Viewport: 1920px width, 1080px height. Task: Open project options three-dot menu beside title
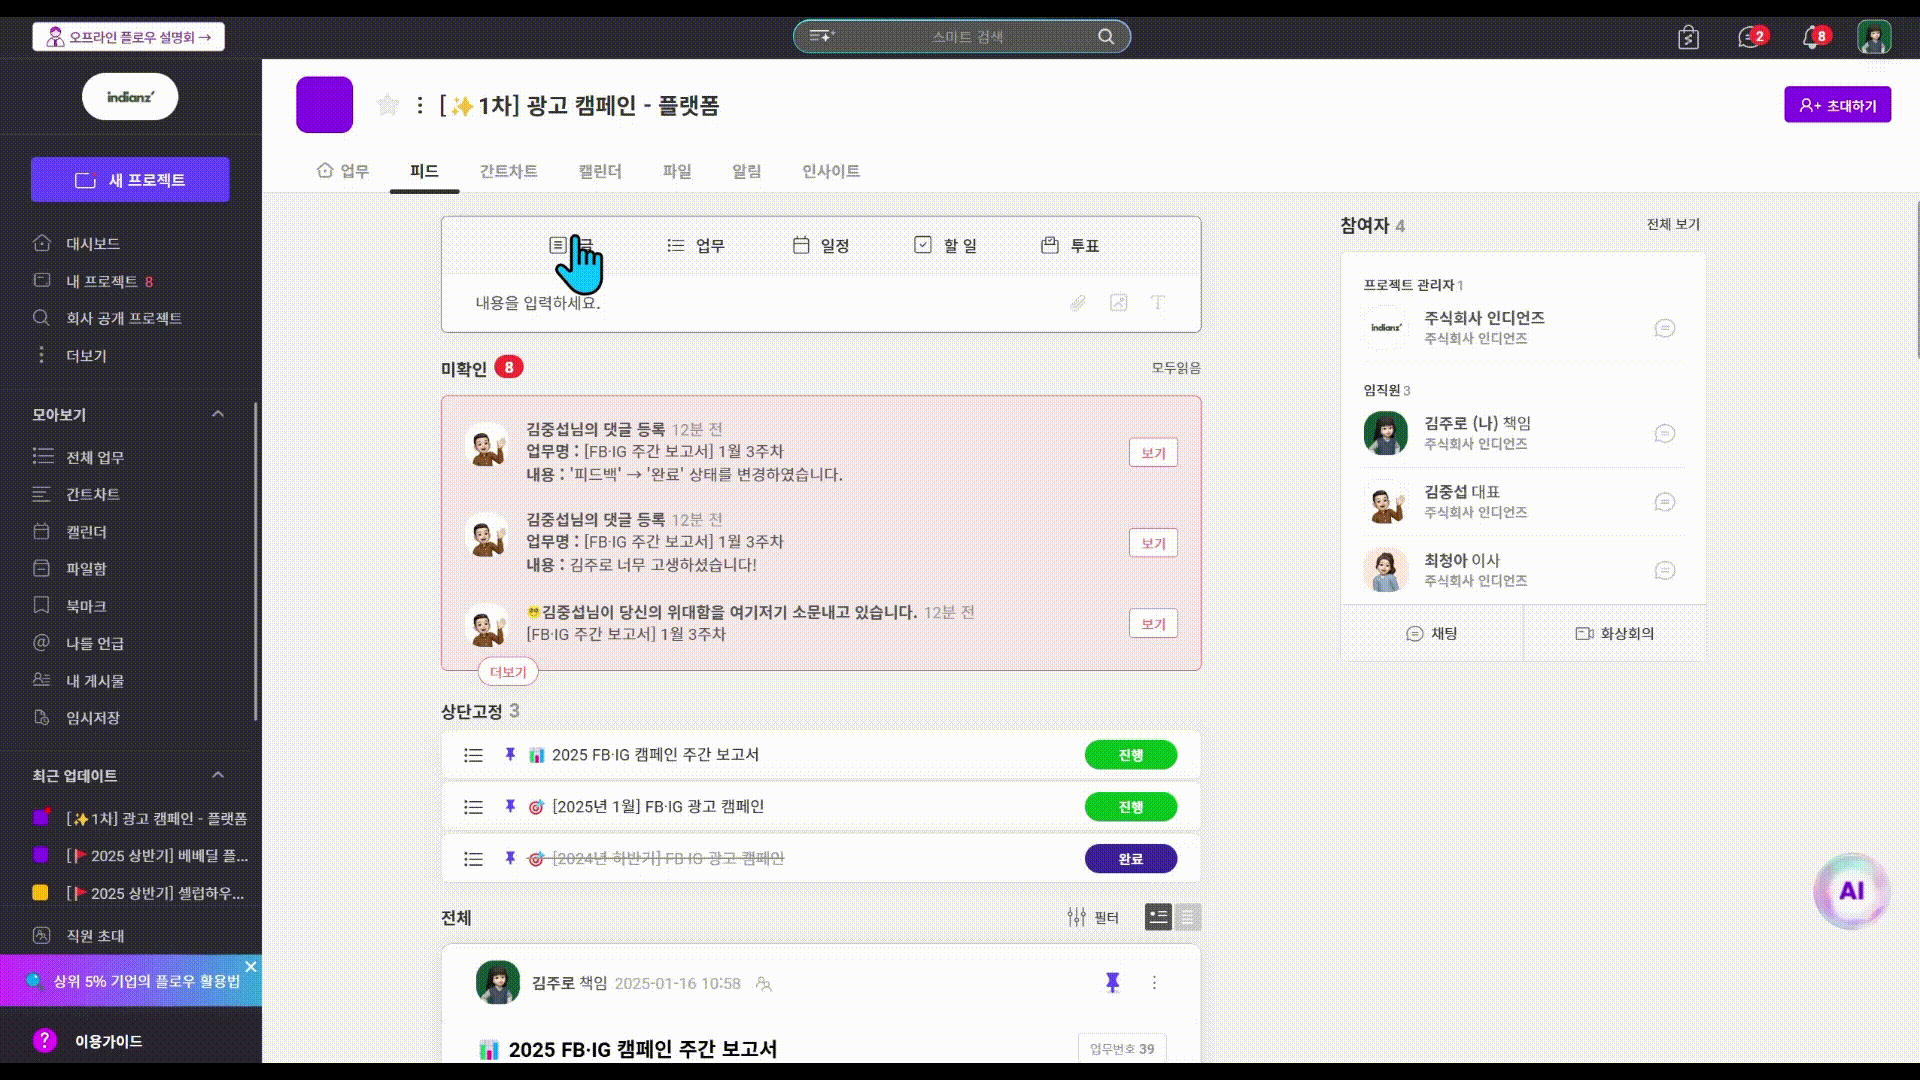click(420, 105)
